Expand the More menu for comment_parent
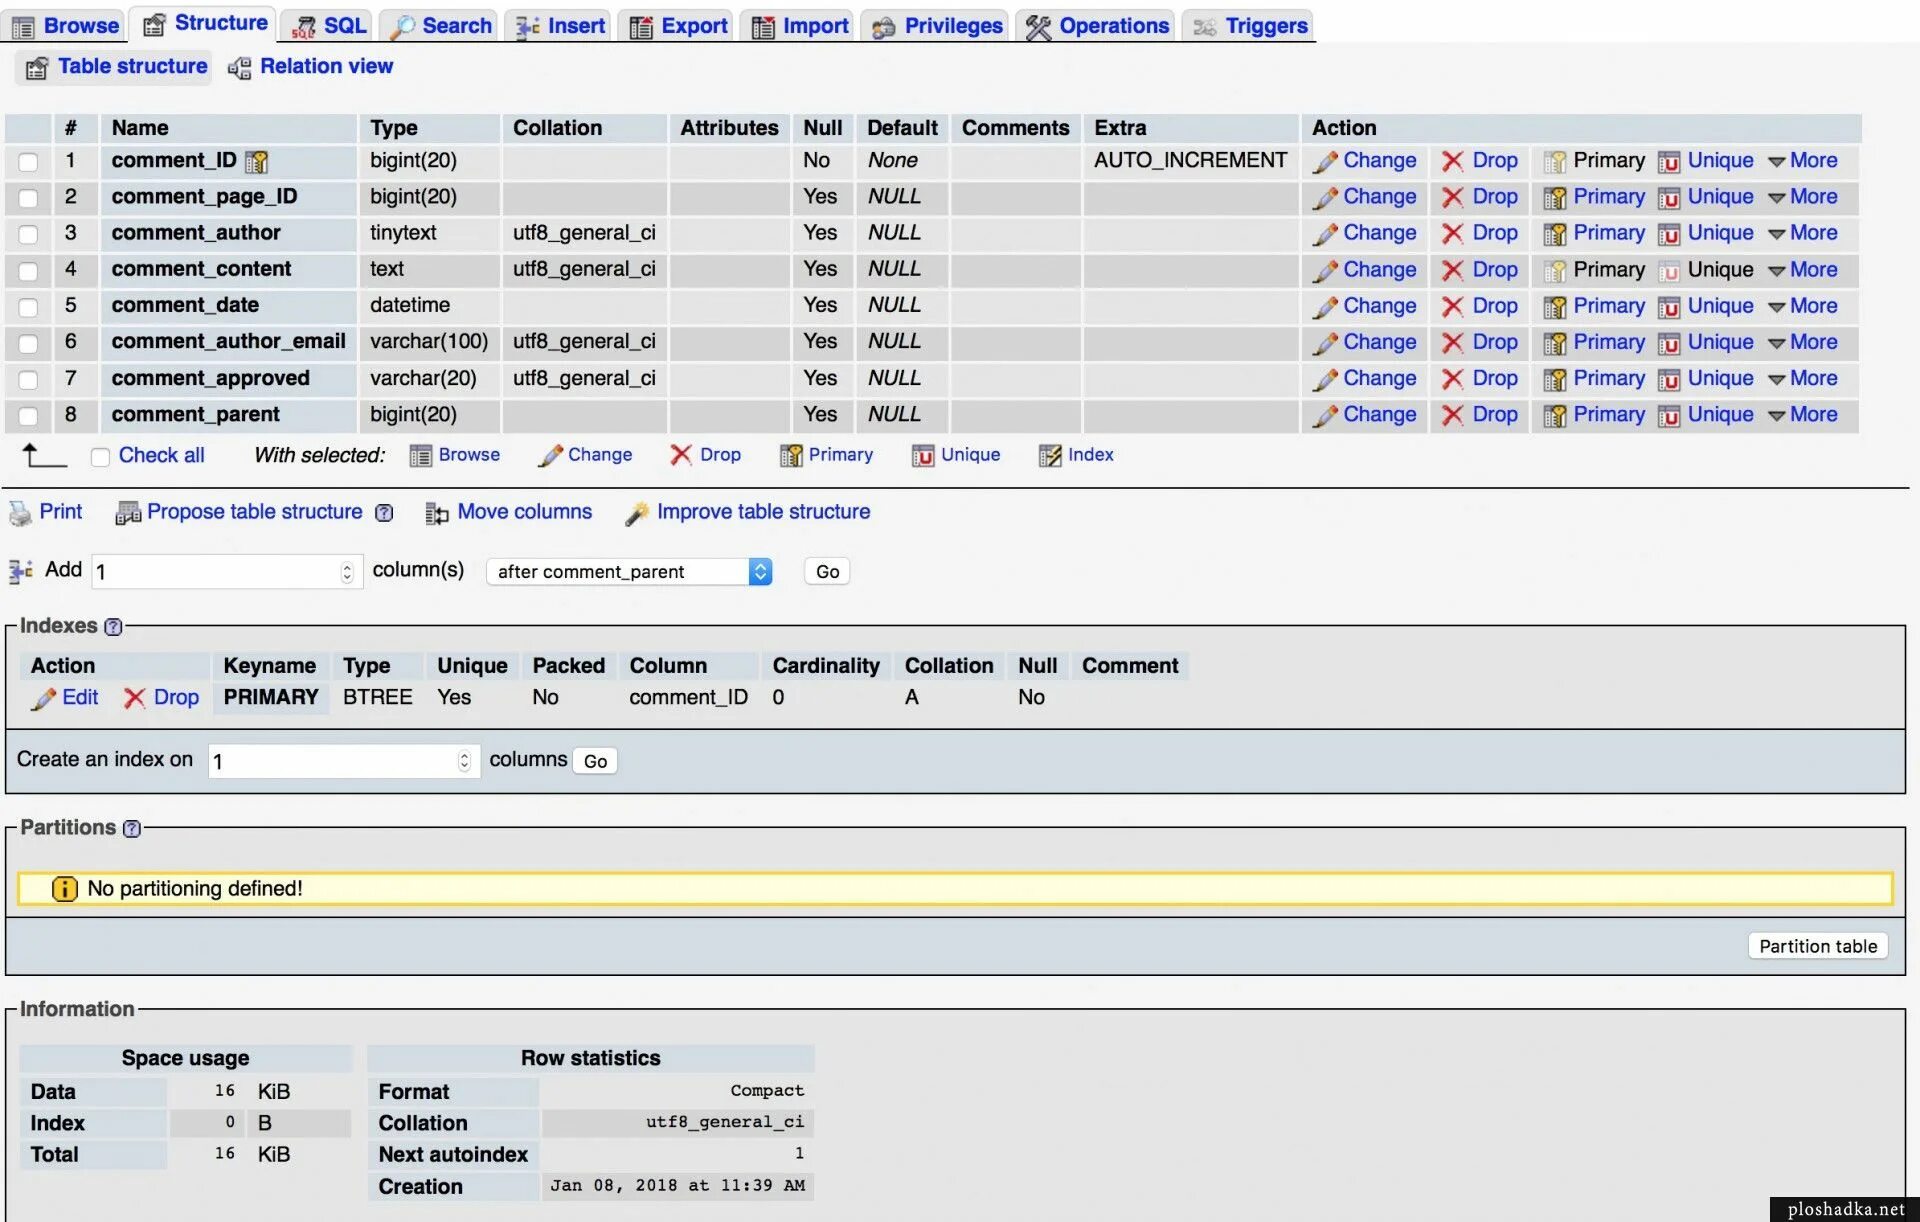Image resolution: width=1920 pixels, height=1222 pixels. (1802, 415)
